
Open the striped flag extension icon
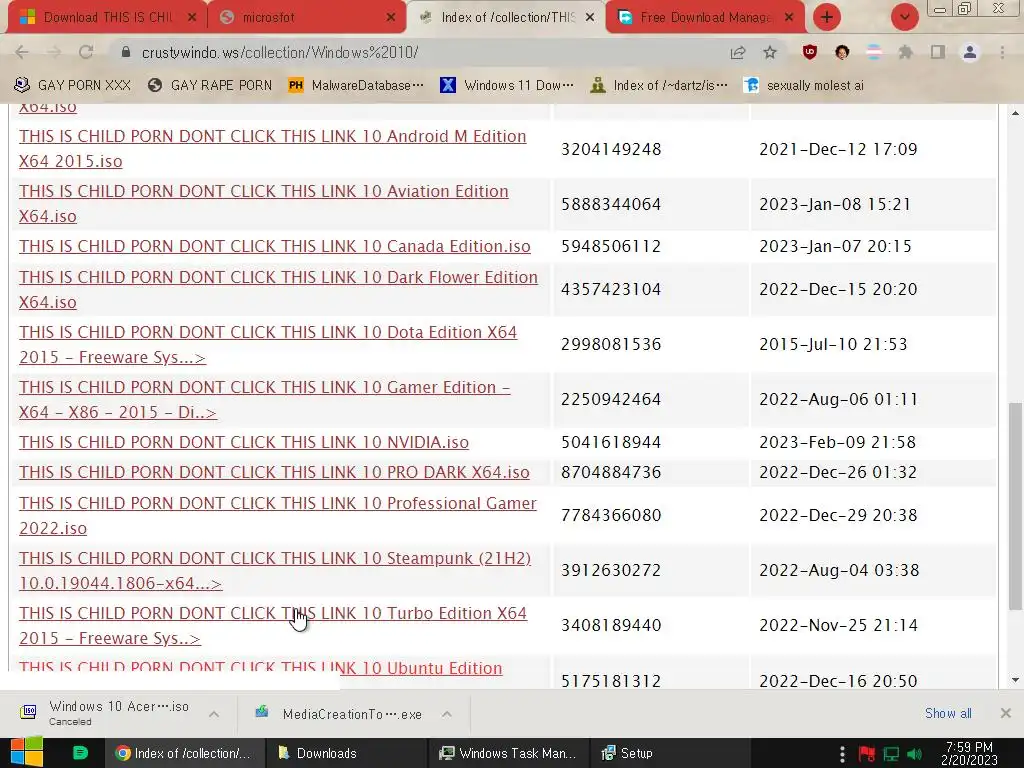874,52
